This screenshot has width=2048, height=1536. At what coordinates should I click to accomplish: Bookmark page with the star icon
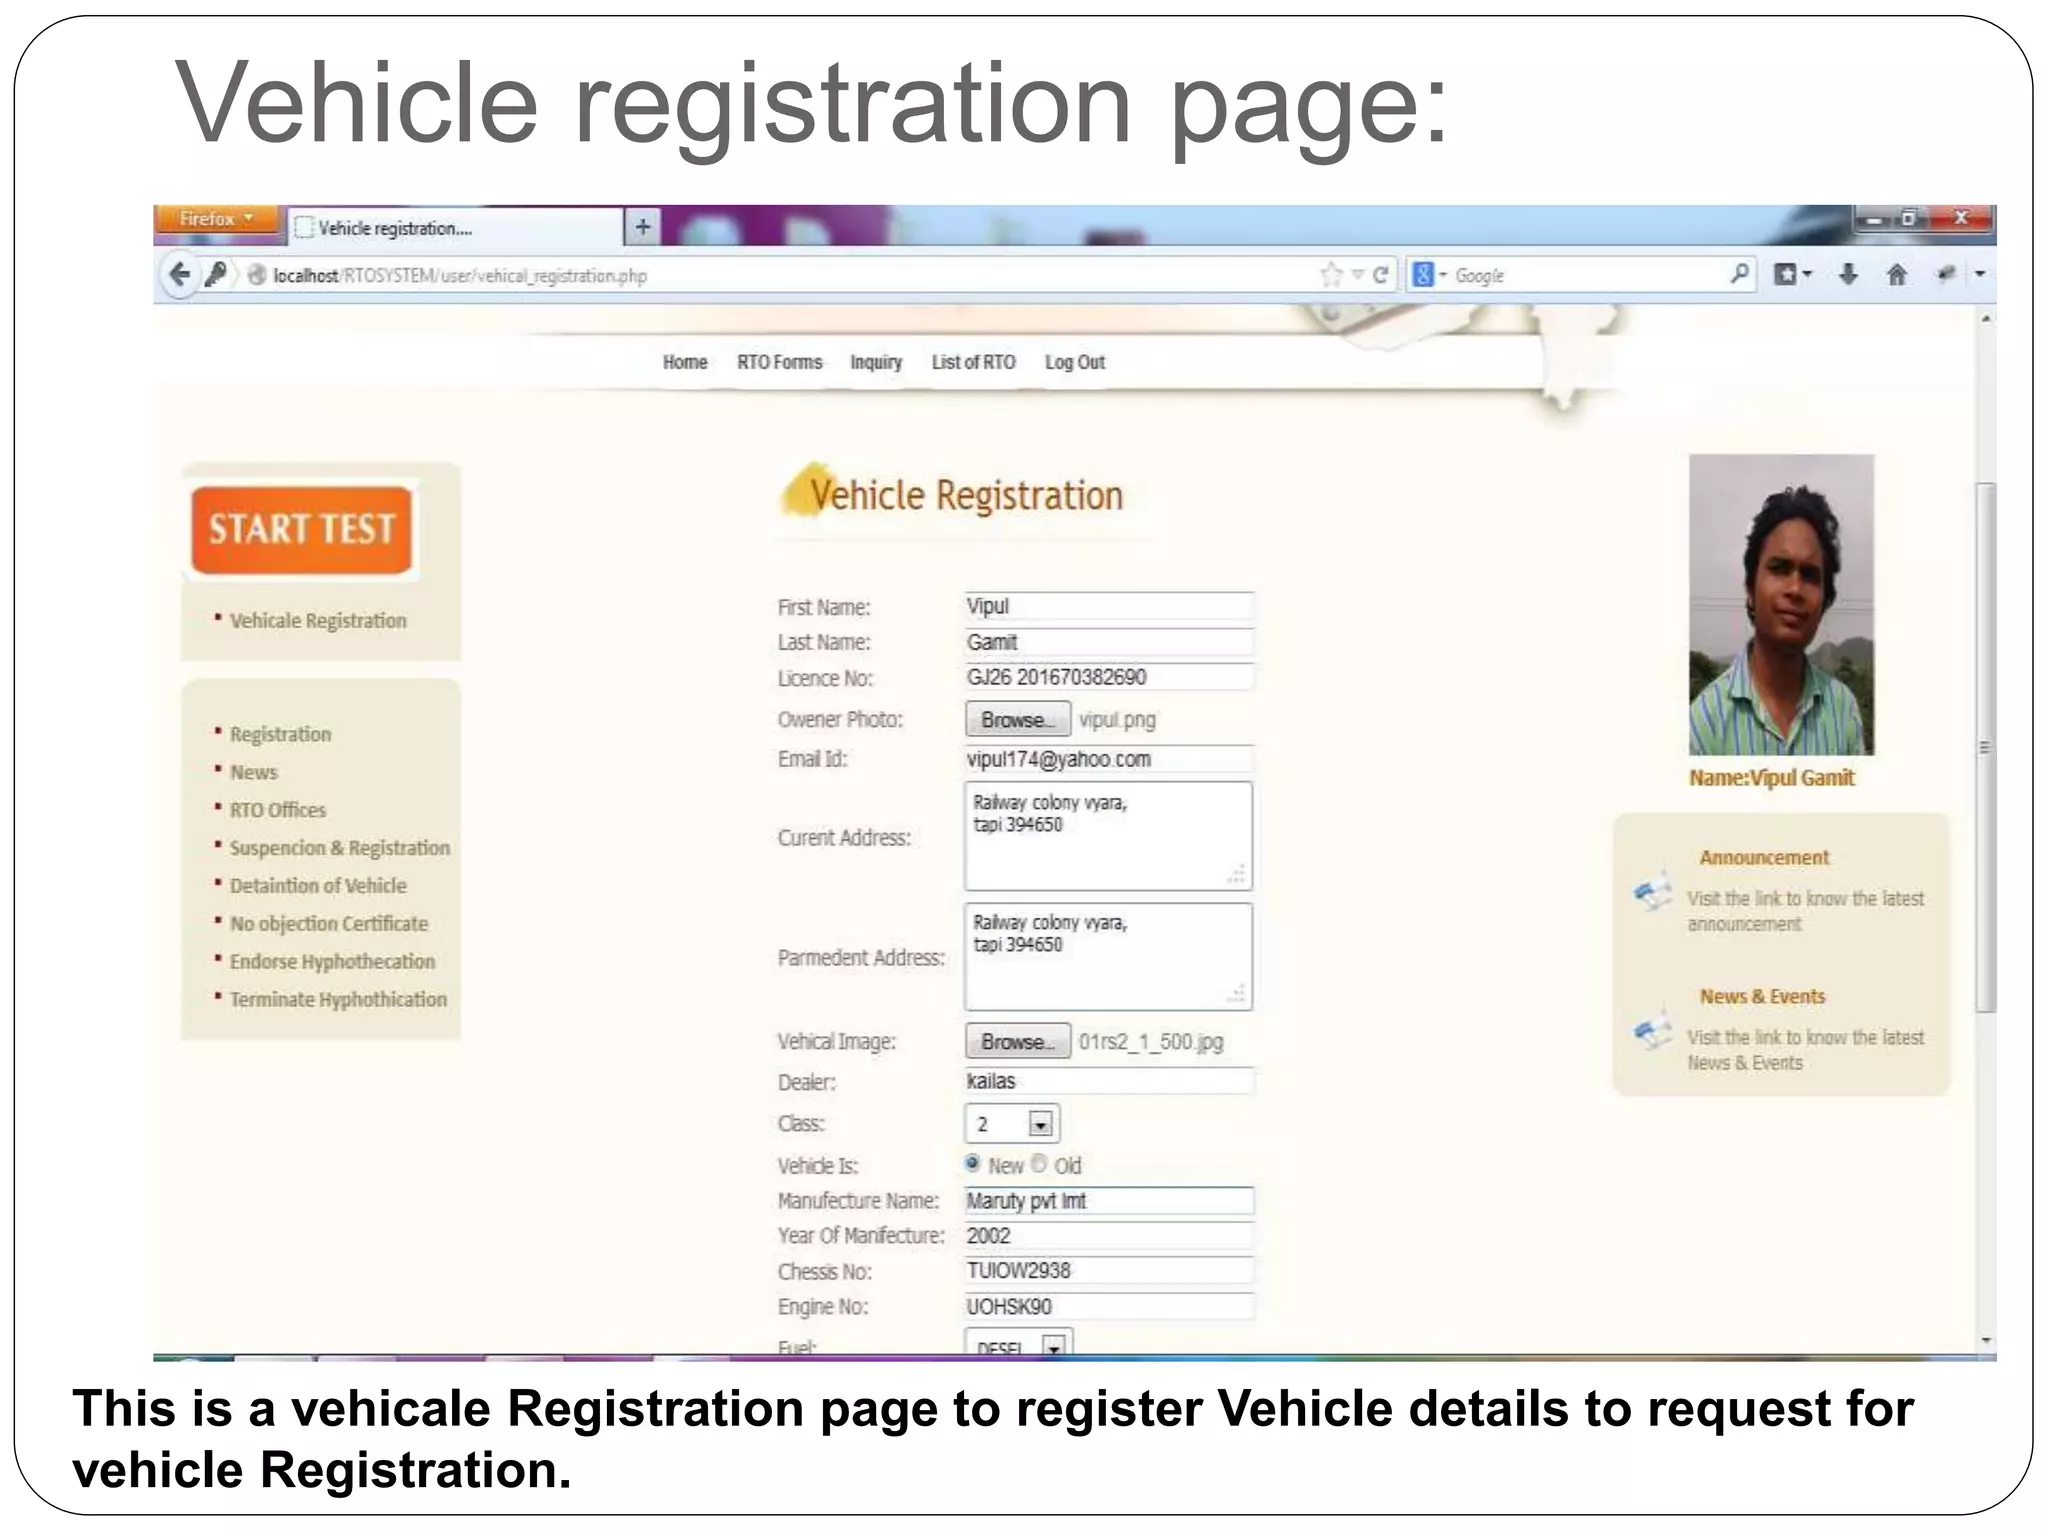pos(1331,275)
